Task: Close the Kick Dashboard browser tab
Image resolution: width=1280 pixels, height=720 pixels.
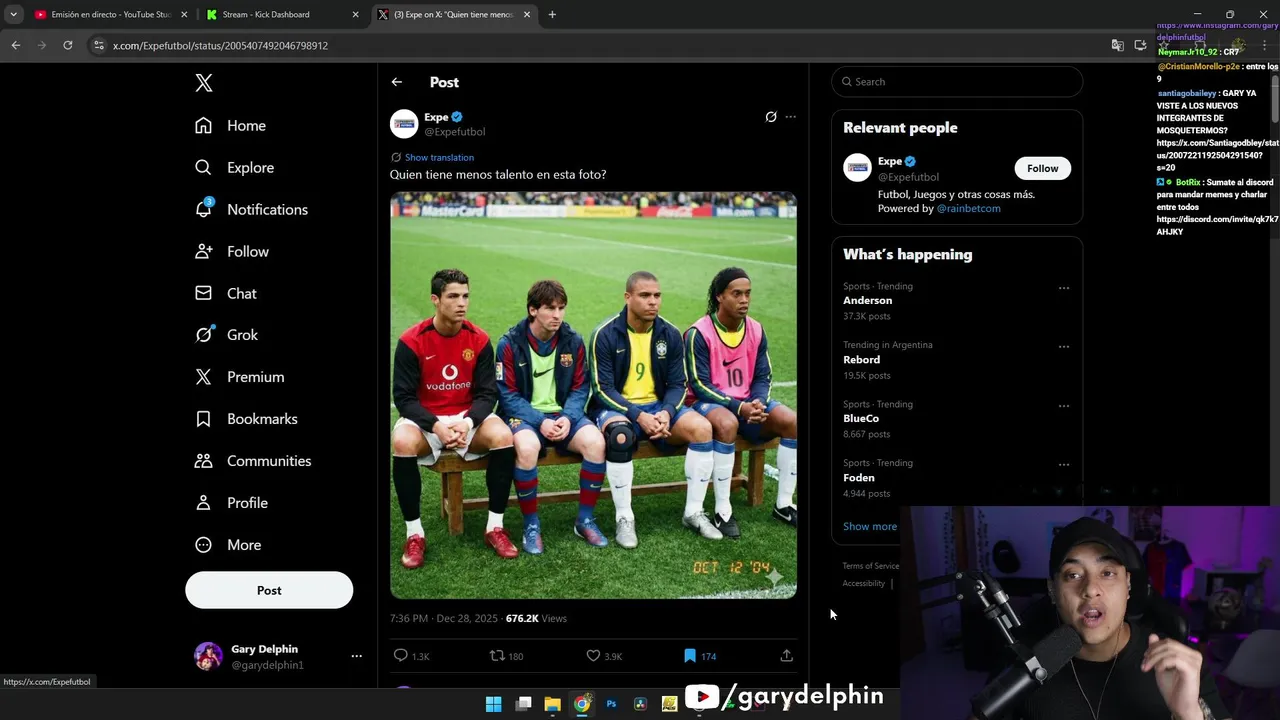Action: (x=355, y=15)
